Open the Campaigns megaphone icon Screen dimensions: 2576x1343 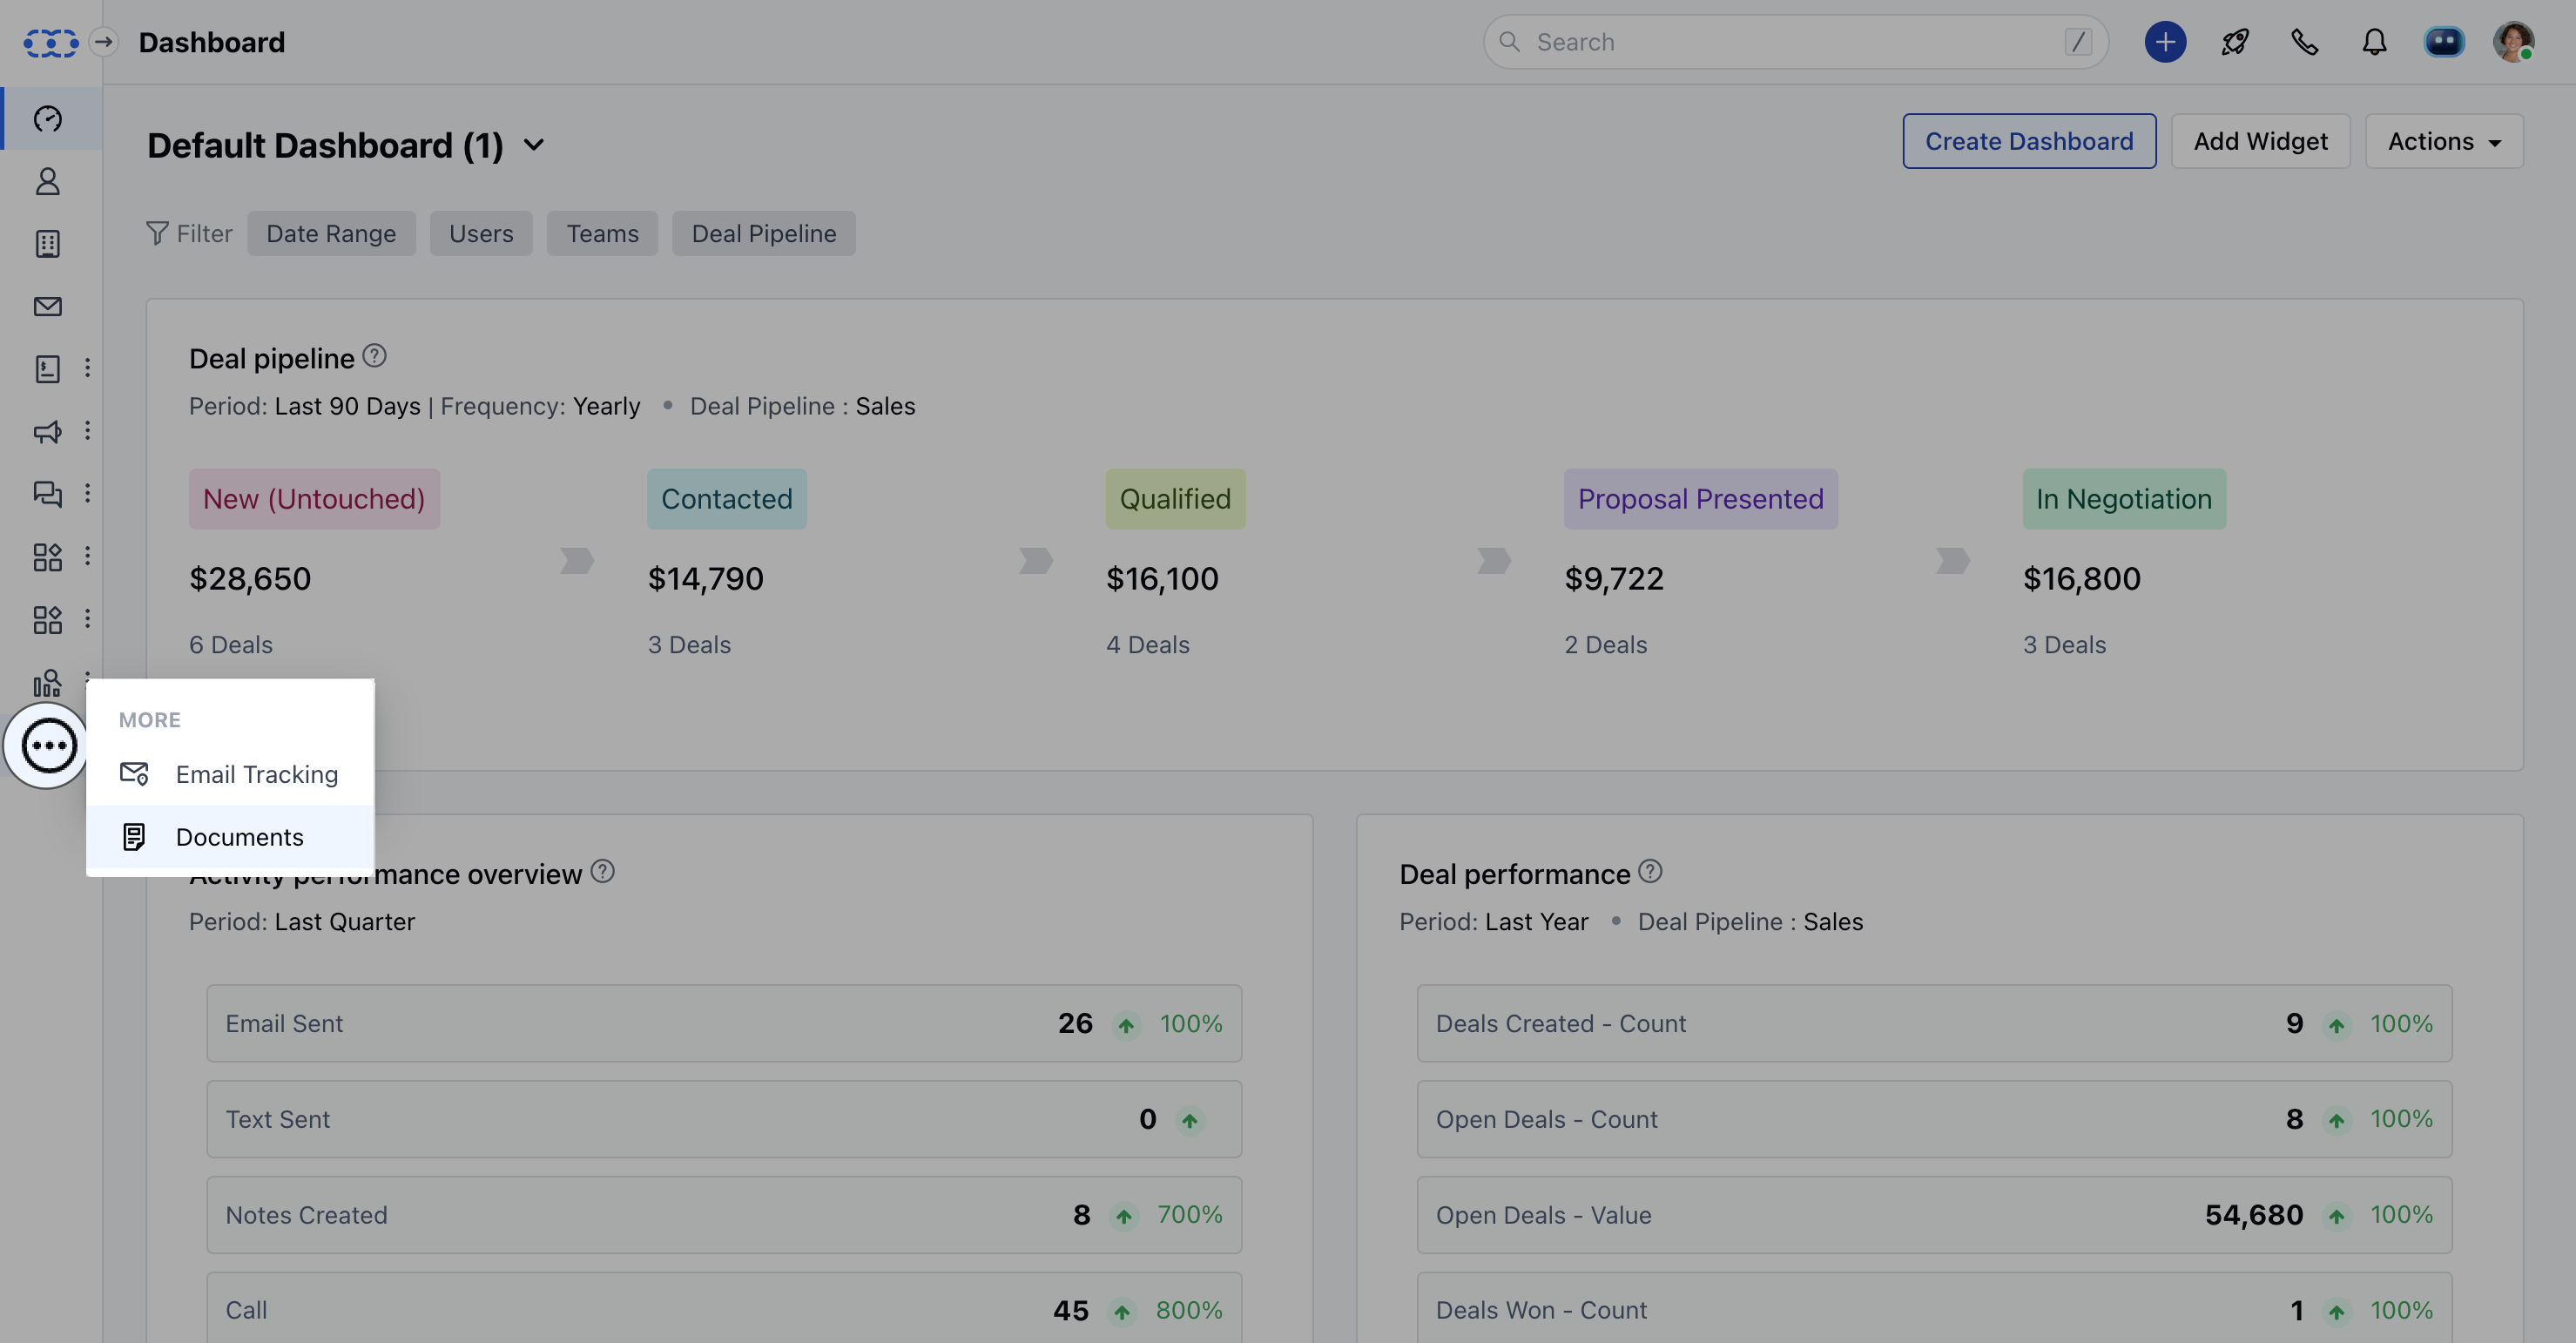47,432
